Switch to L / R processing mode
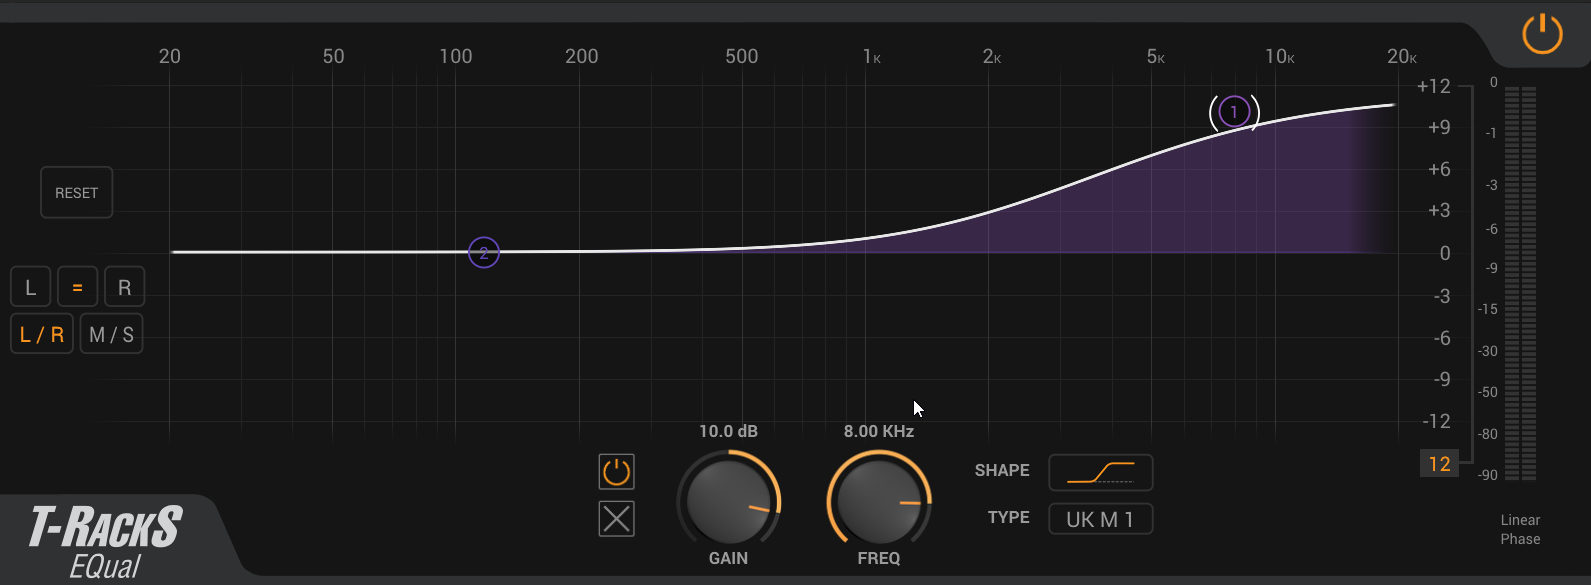This screenshot has height=585, width=1591. [x=42, y=335]
